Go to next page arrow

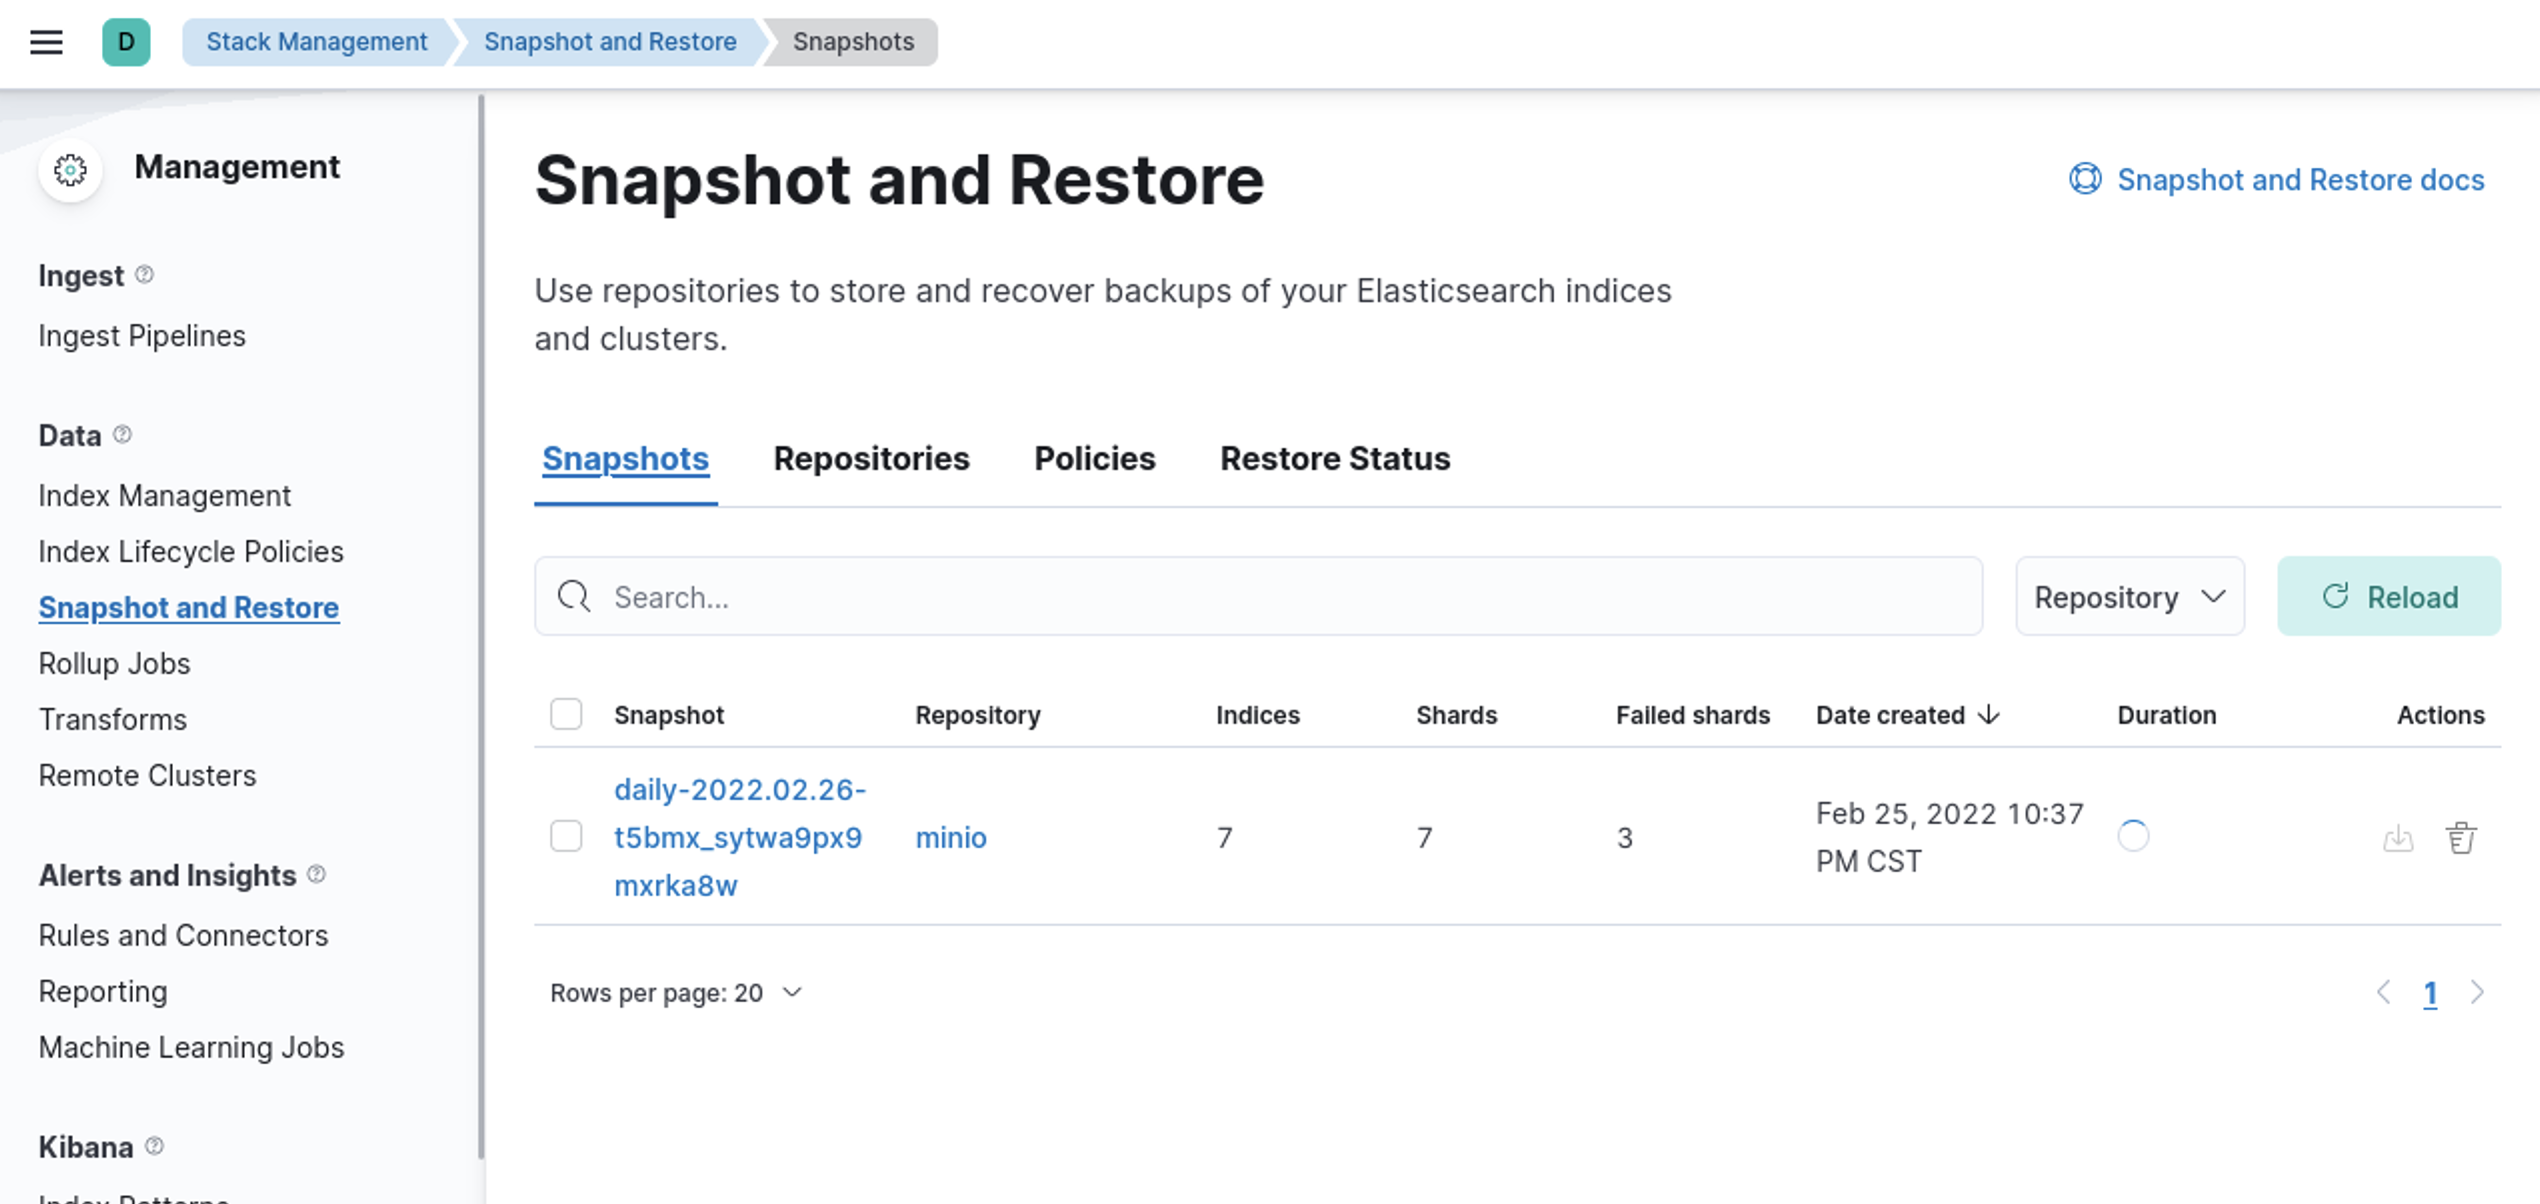(2477, 992)
